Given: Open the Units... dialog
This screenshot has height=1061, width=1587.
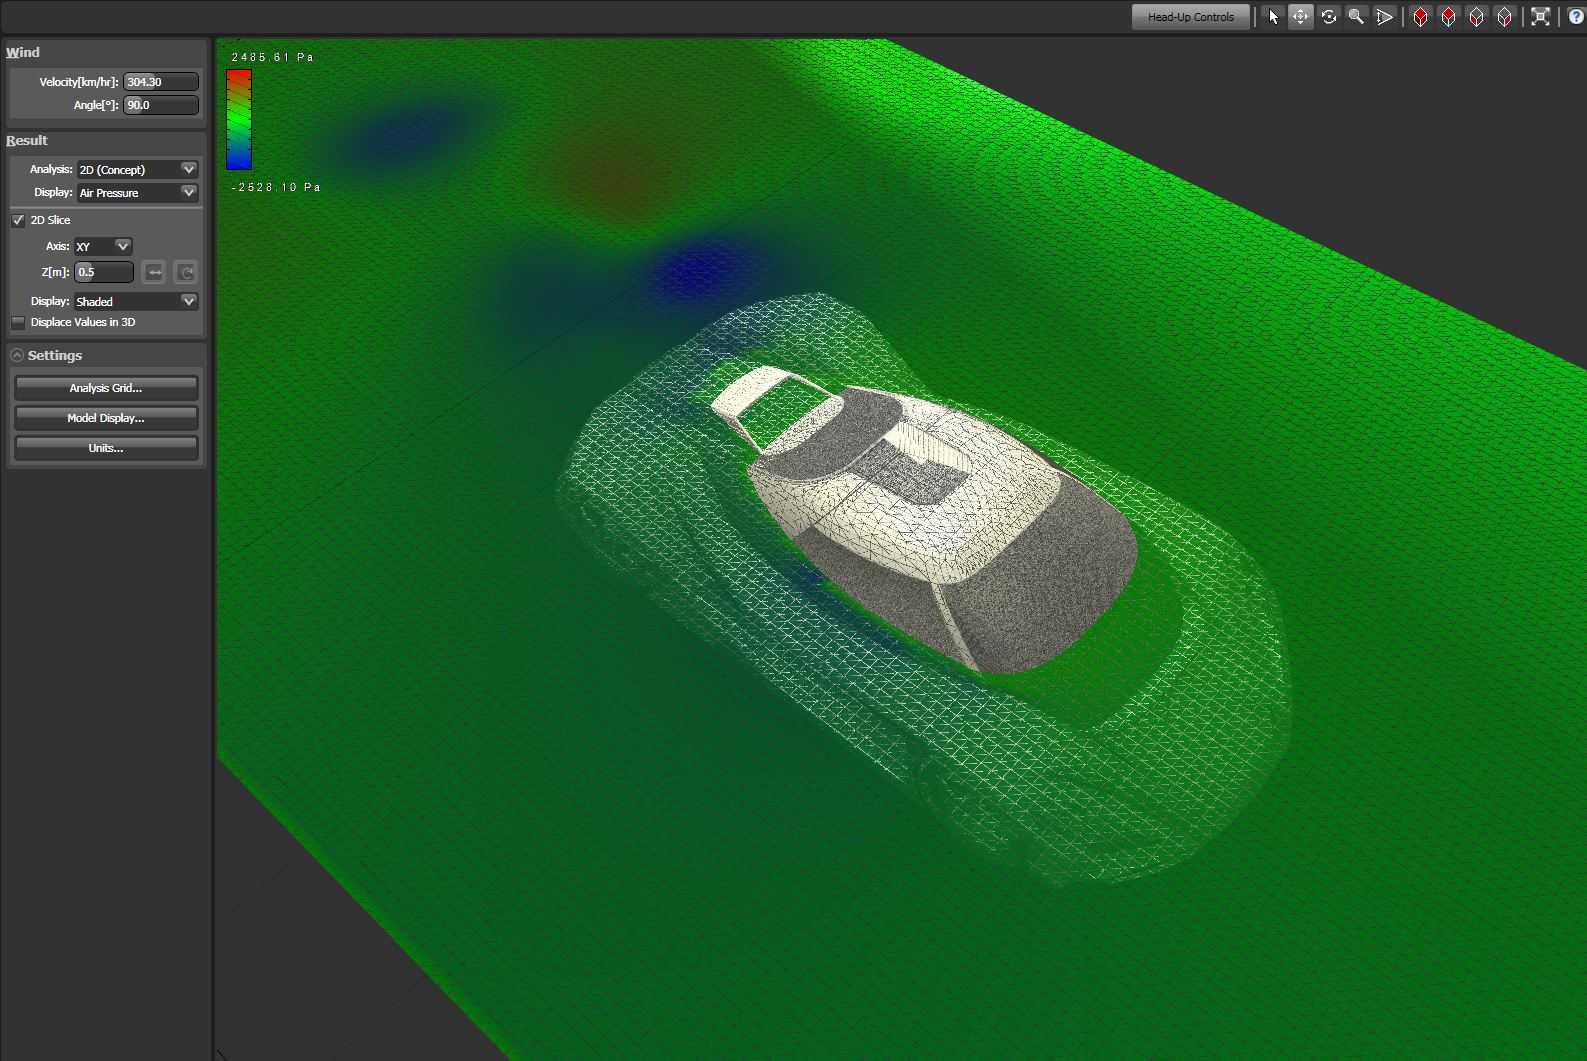Looking at the screenshot, I should pos(106,448).
